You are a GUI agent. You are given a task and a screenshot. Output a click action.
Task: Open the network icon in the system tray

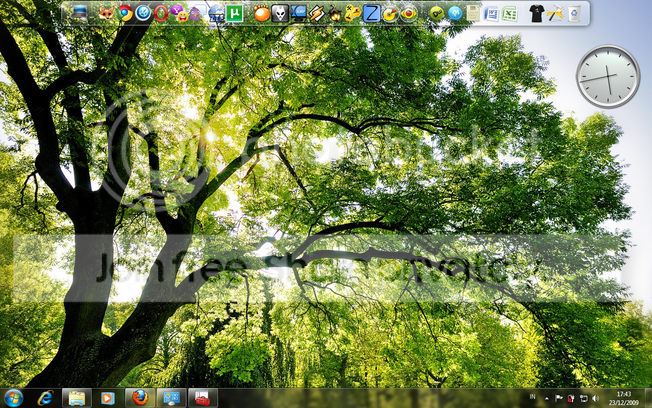tap(584, 398)
